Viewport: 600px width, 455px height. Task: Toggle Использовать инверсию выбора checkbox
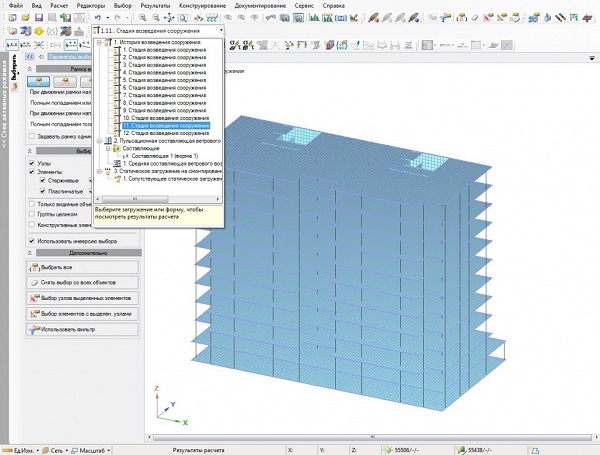click(32, 241)
